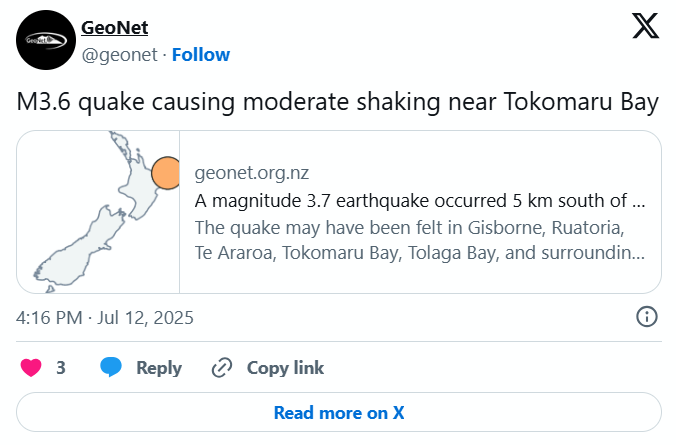Click the quake felt-in description text
676x445 pixels.
pos(420,240)
